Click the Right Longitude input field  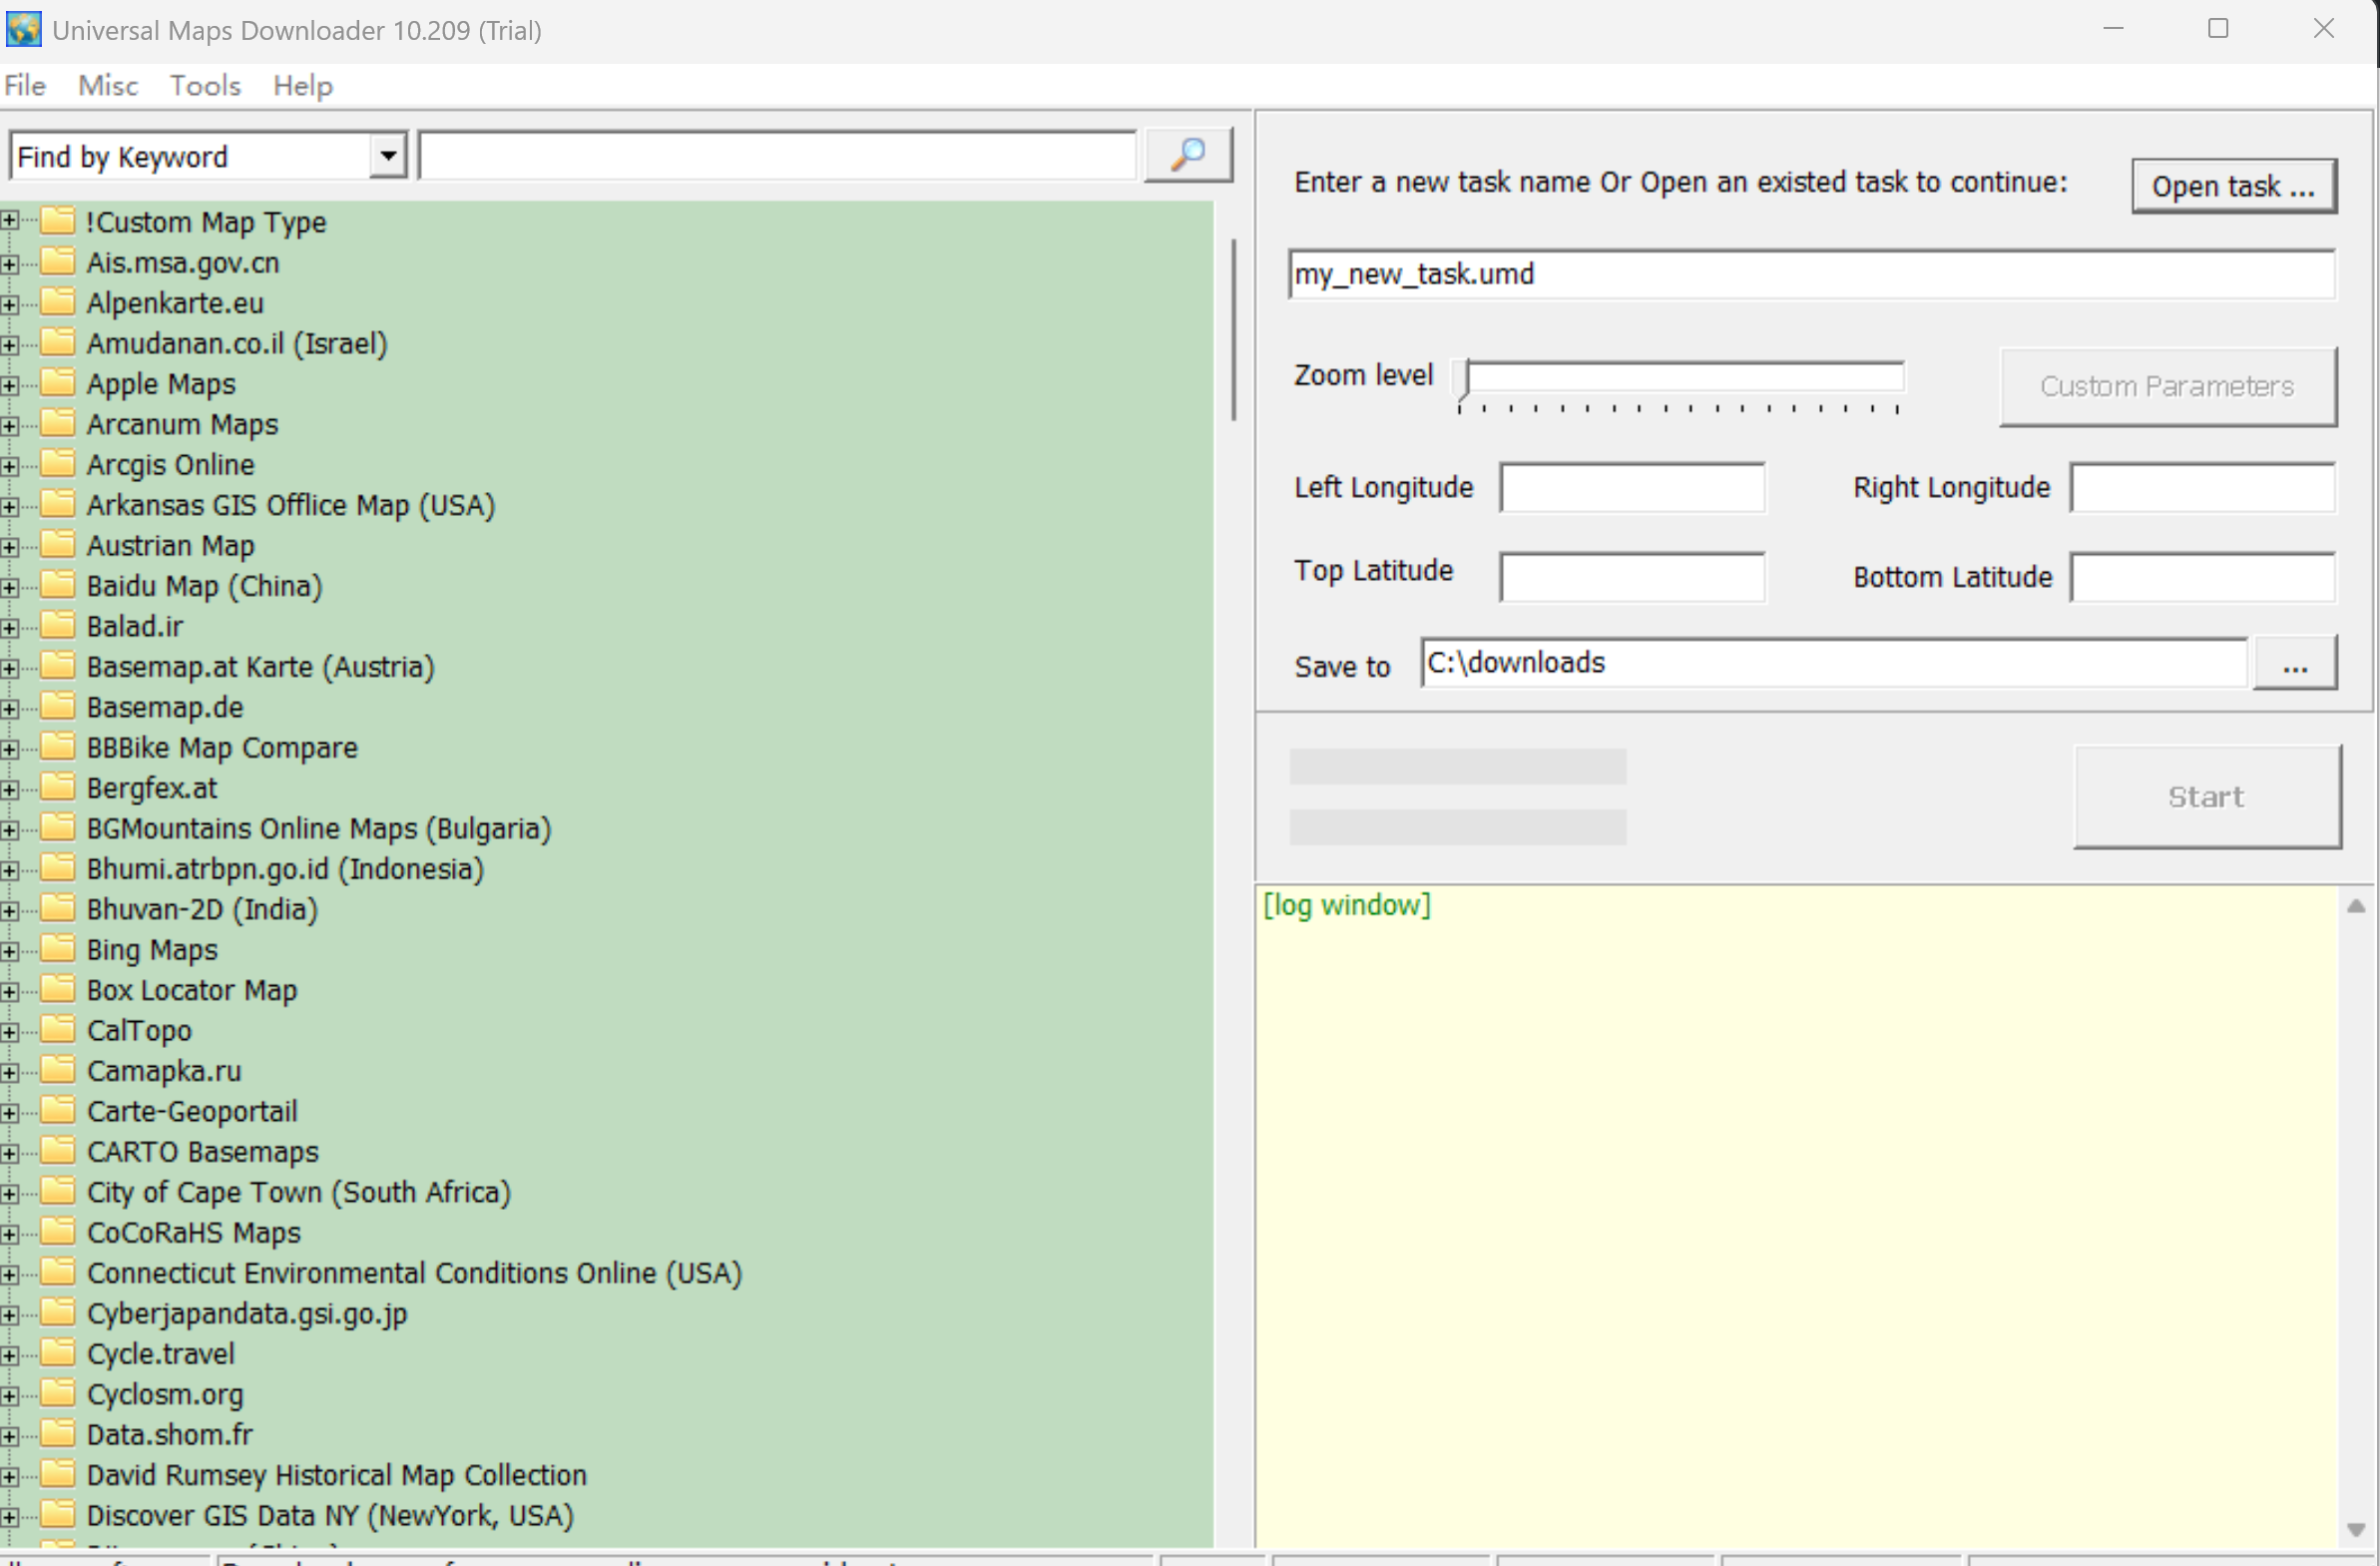[2202, 487]
